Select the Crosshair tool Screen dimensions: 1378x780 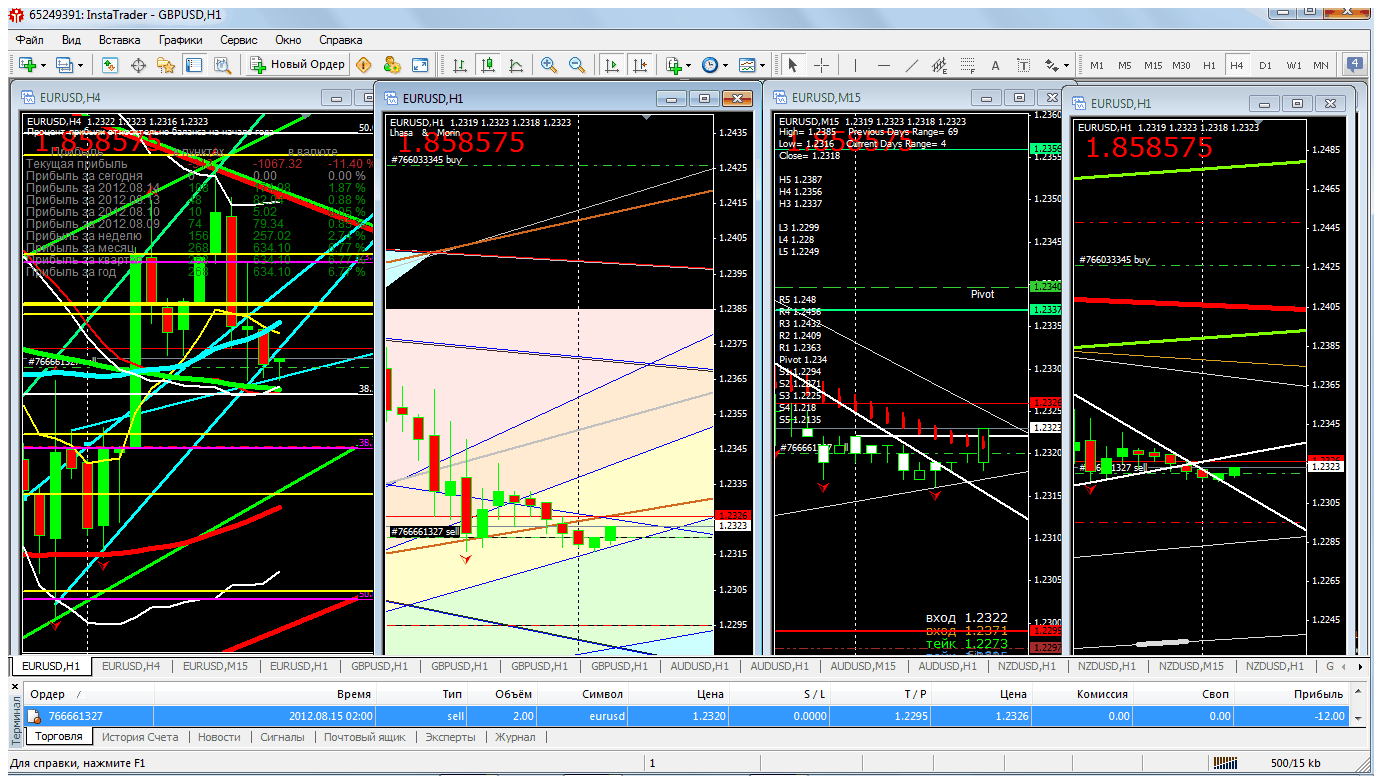(821, 65)
